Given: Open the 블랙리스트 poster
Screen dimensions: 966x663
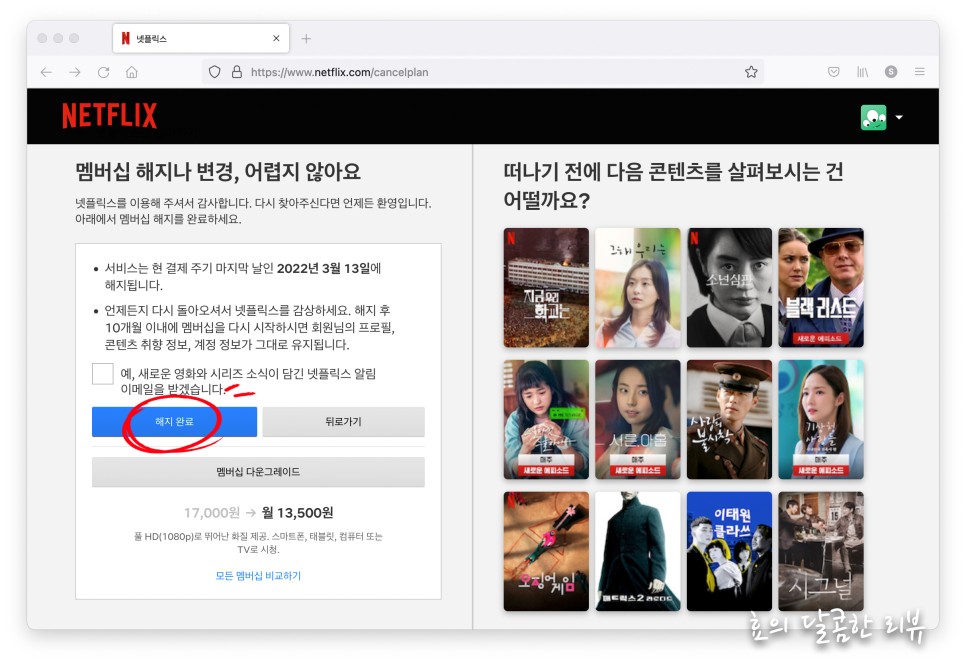Looking at the screenshot, I should pyautogui.click(x=821, y=288).
